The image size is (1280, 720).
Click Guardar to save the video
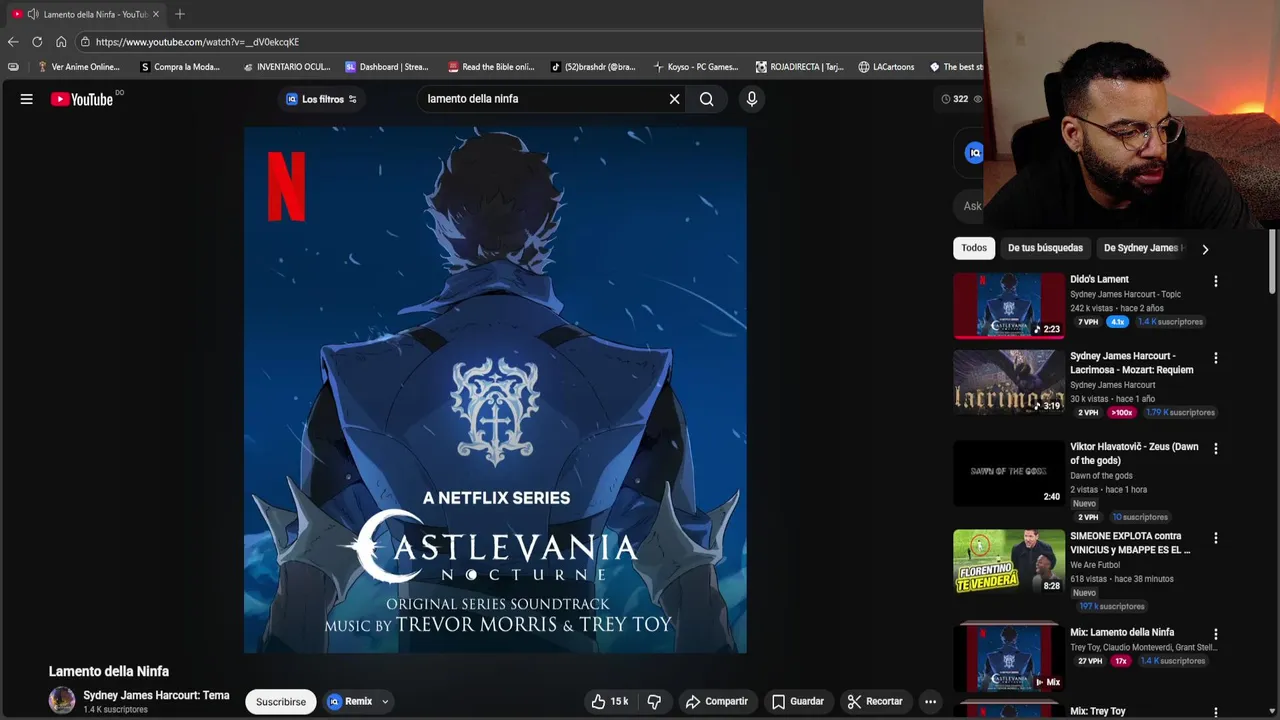point(798,701)
